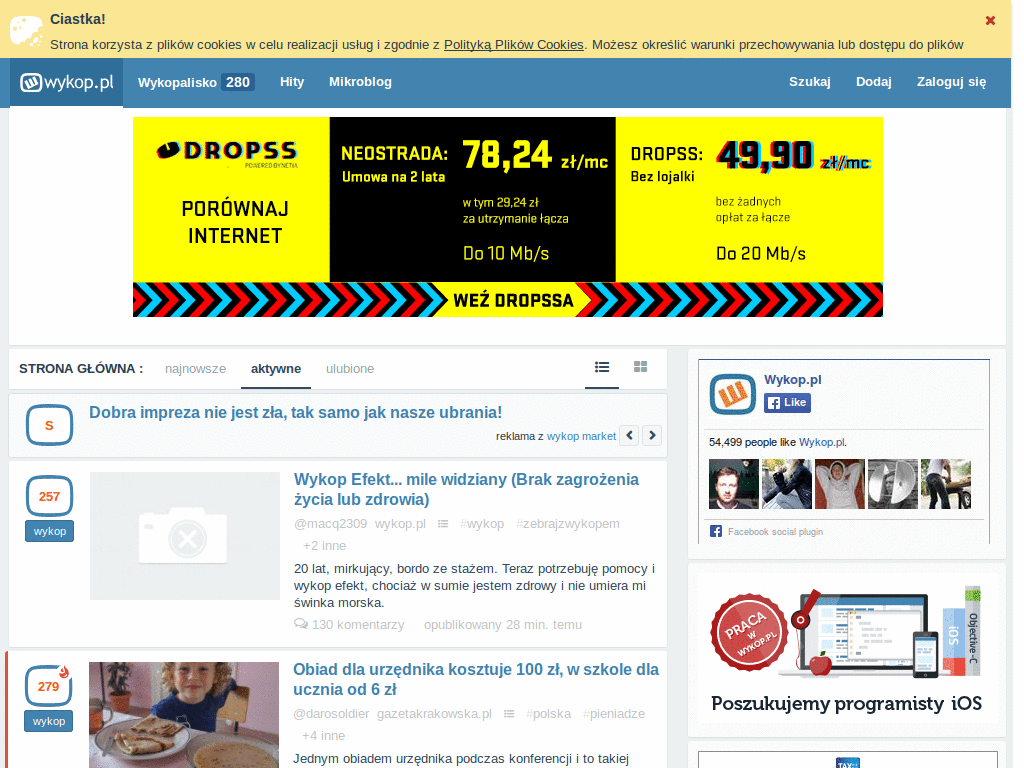Click second Facebook fan photo
The height and width of the screenshot is (768, 1024).
pyautogui.click(x=787, y=484)
